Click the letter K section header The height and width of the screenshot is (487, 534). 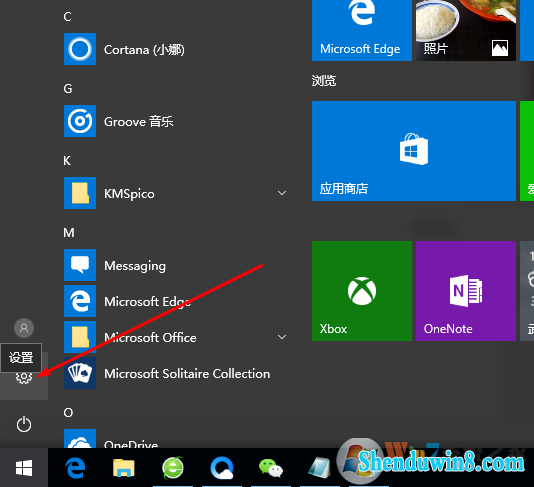[x=67, y=160]
